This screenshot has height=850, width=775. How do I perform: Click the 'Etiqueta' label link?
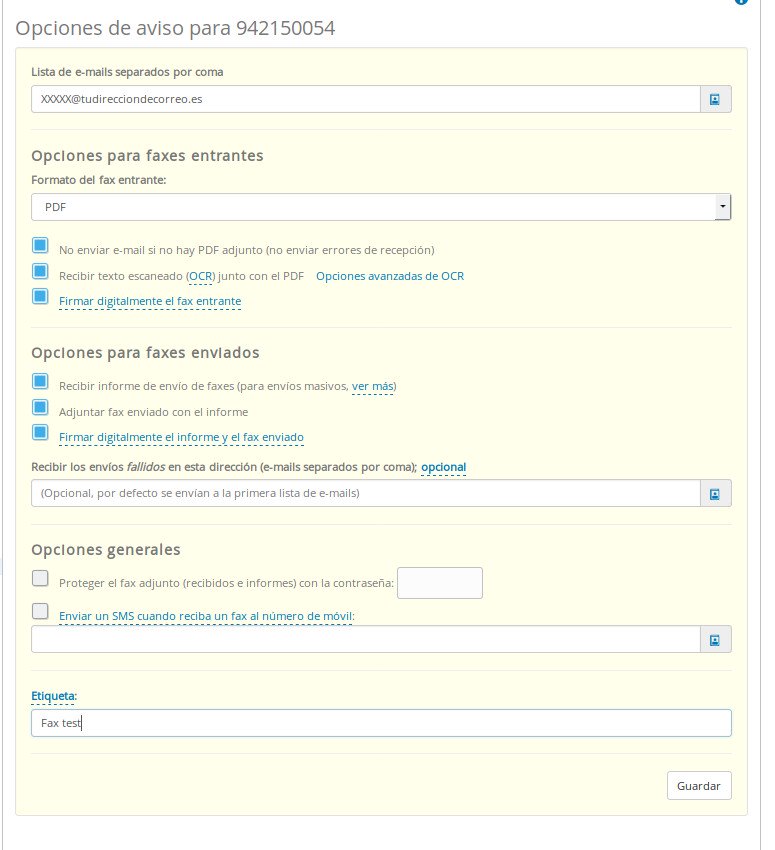coord(54,695)
